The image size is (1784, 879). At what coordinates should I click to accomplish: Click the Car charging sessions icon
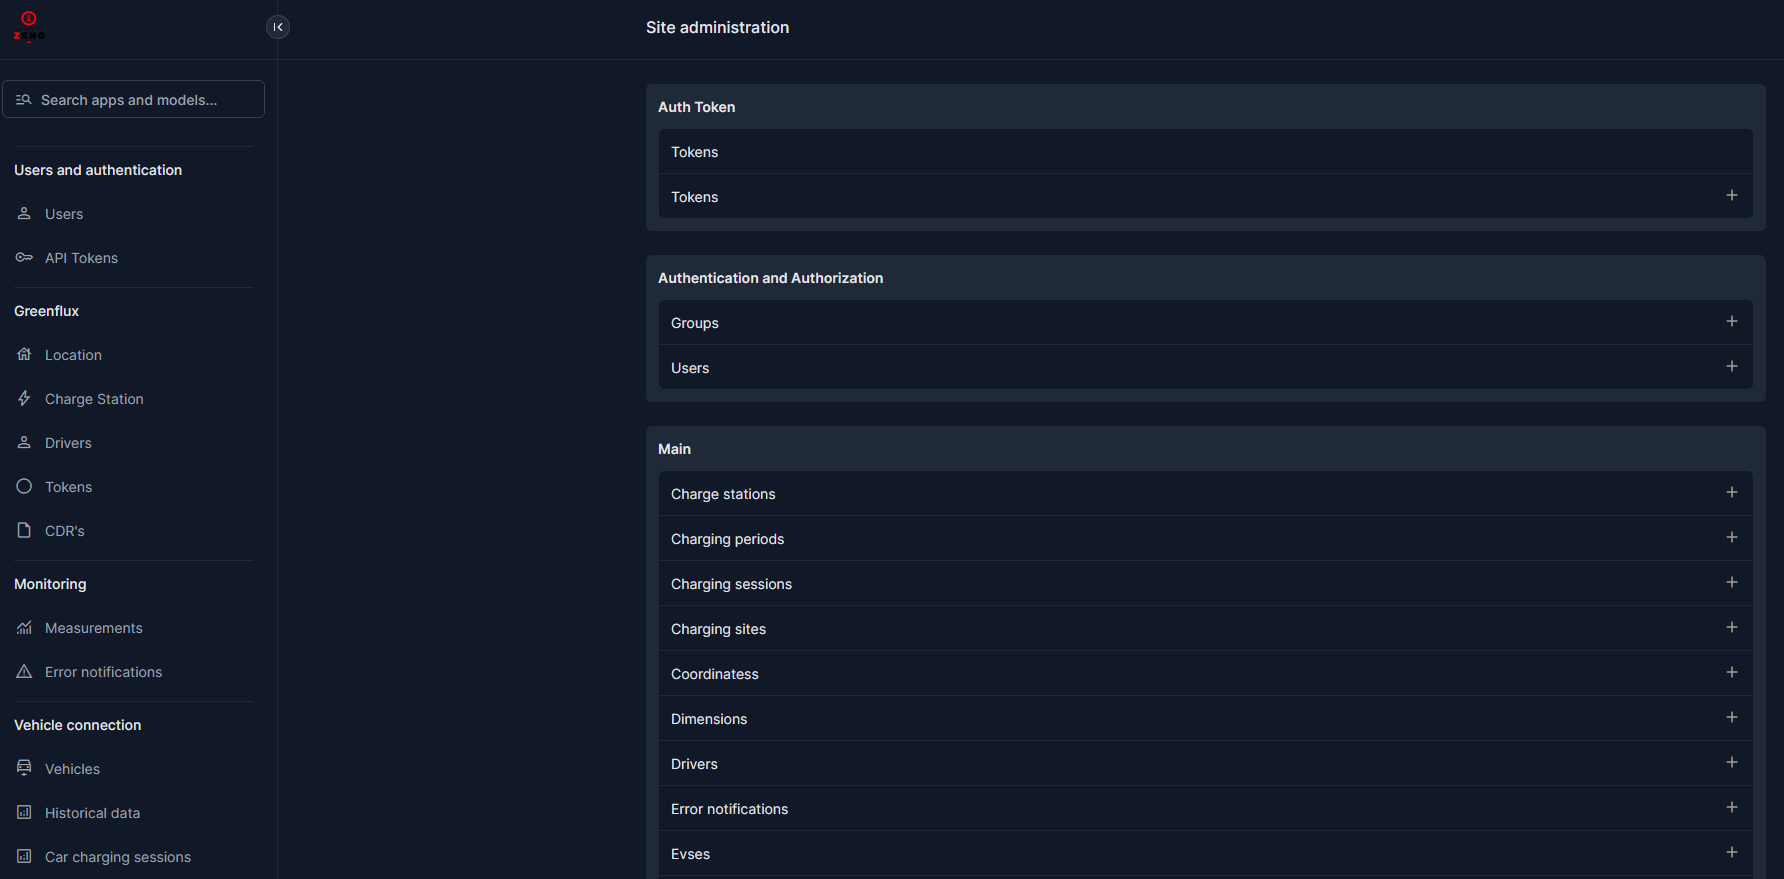(24, 856)
